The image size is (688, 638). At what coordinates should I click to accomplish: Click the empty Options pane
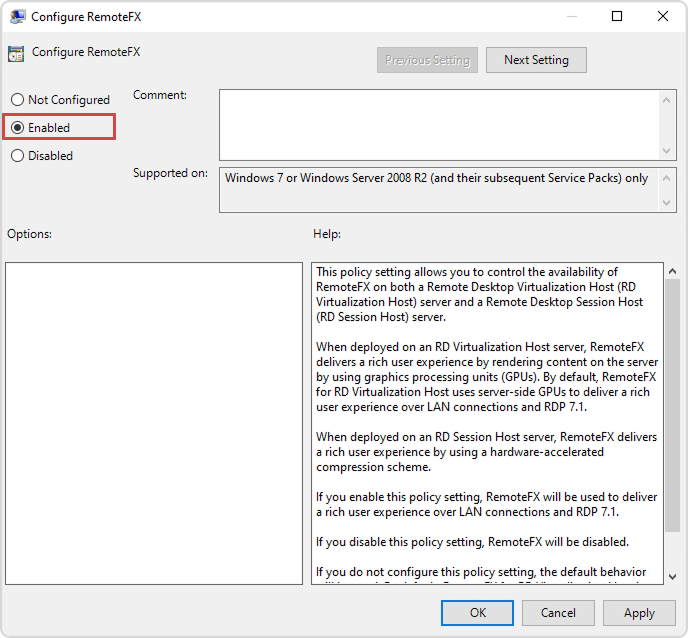click(154, 423)
